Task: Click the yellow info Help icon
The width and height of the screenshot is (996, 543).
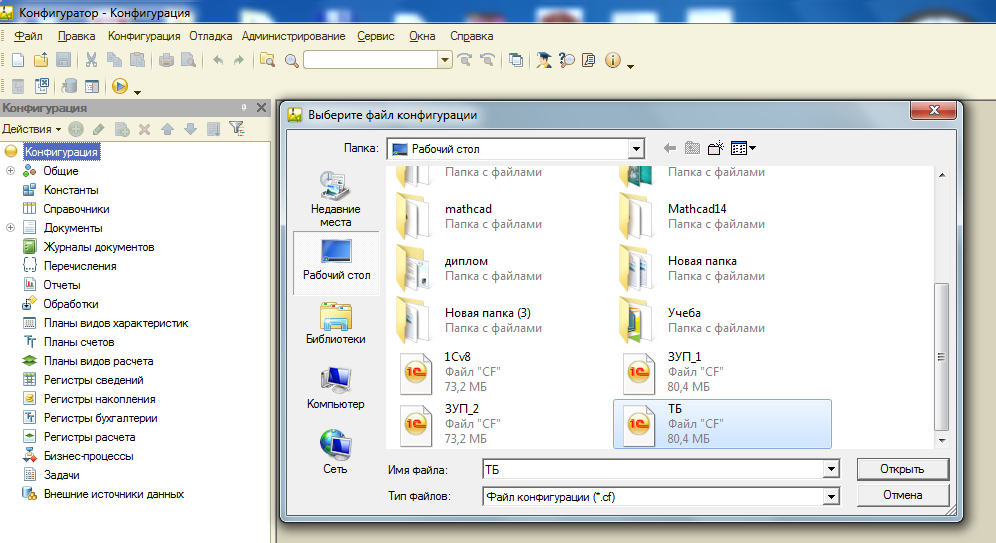Action: (x=613, y=60)
